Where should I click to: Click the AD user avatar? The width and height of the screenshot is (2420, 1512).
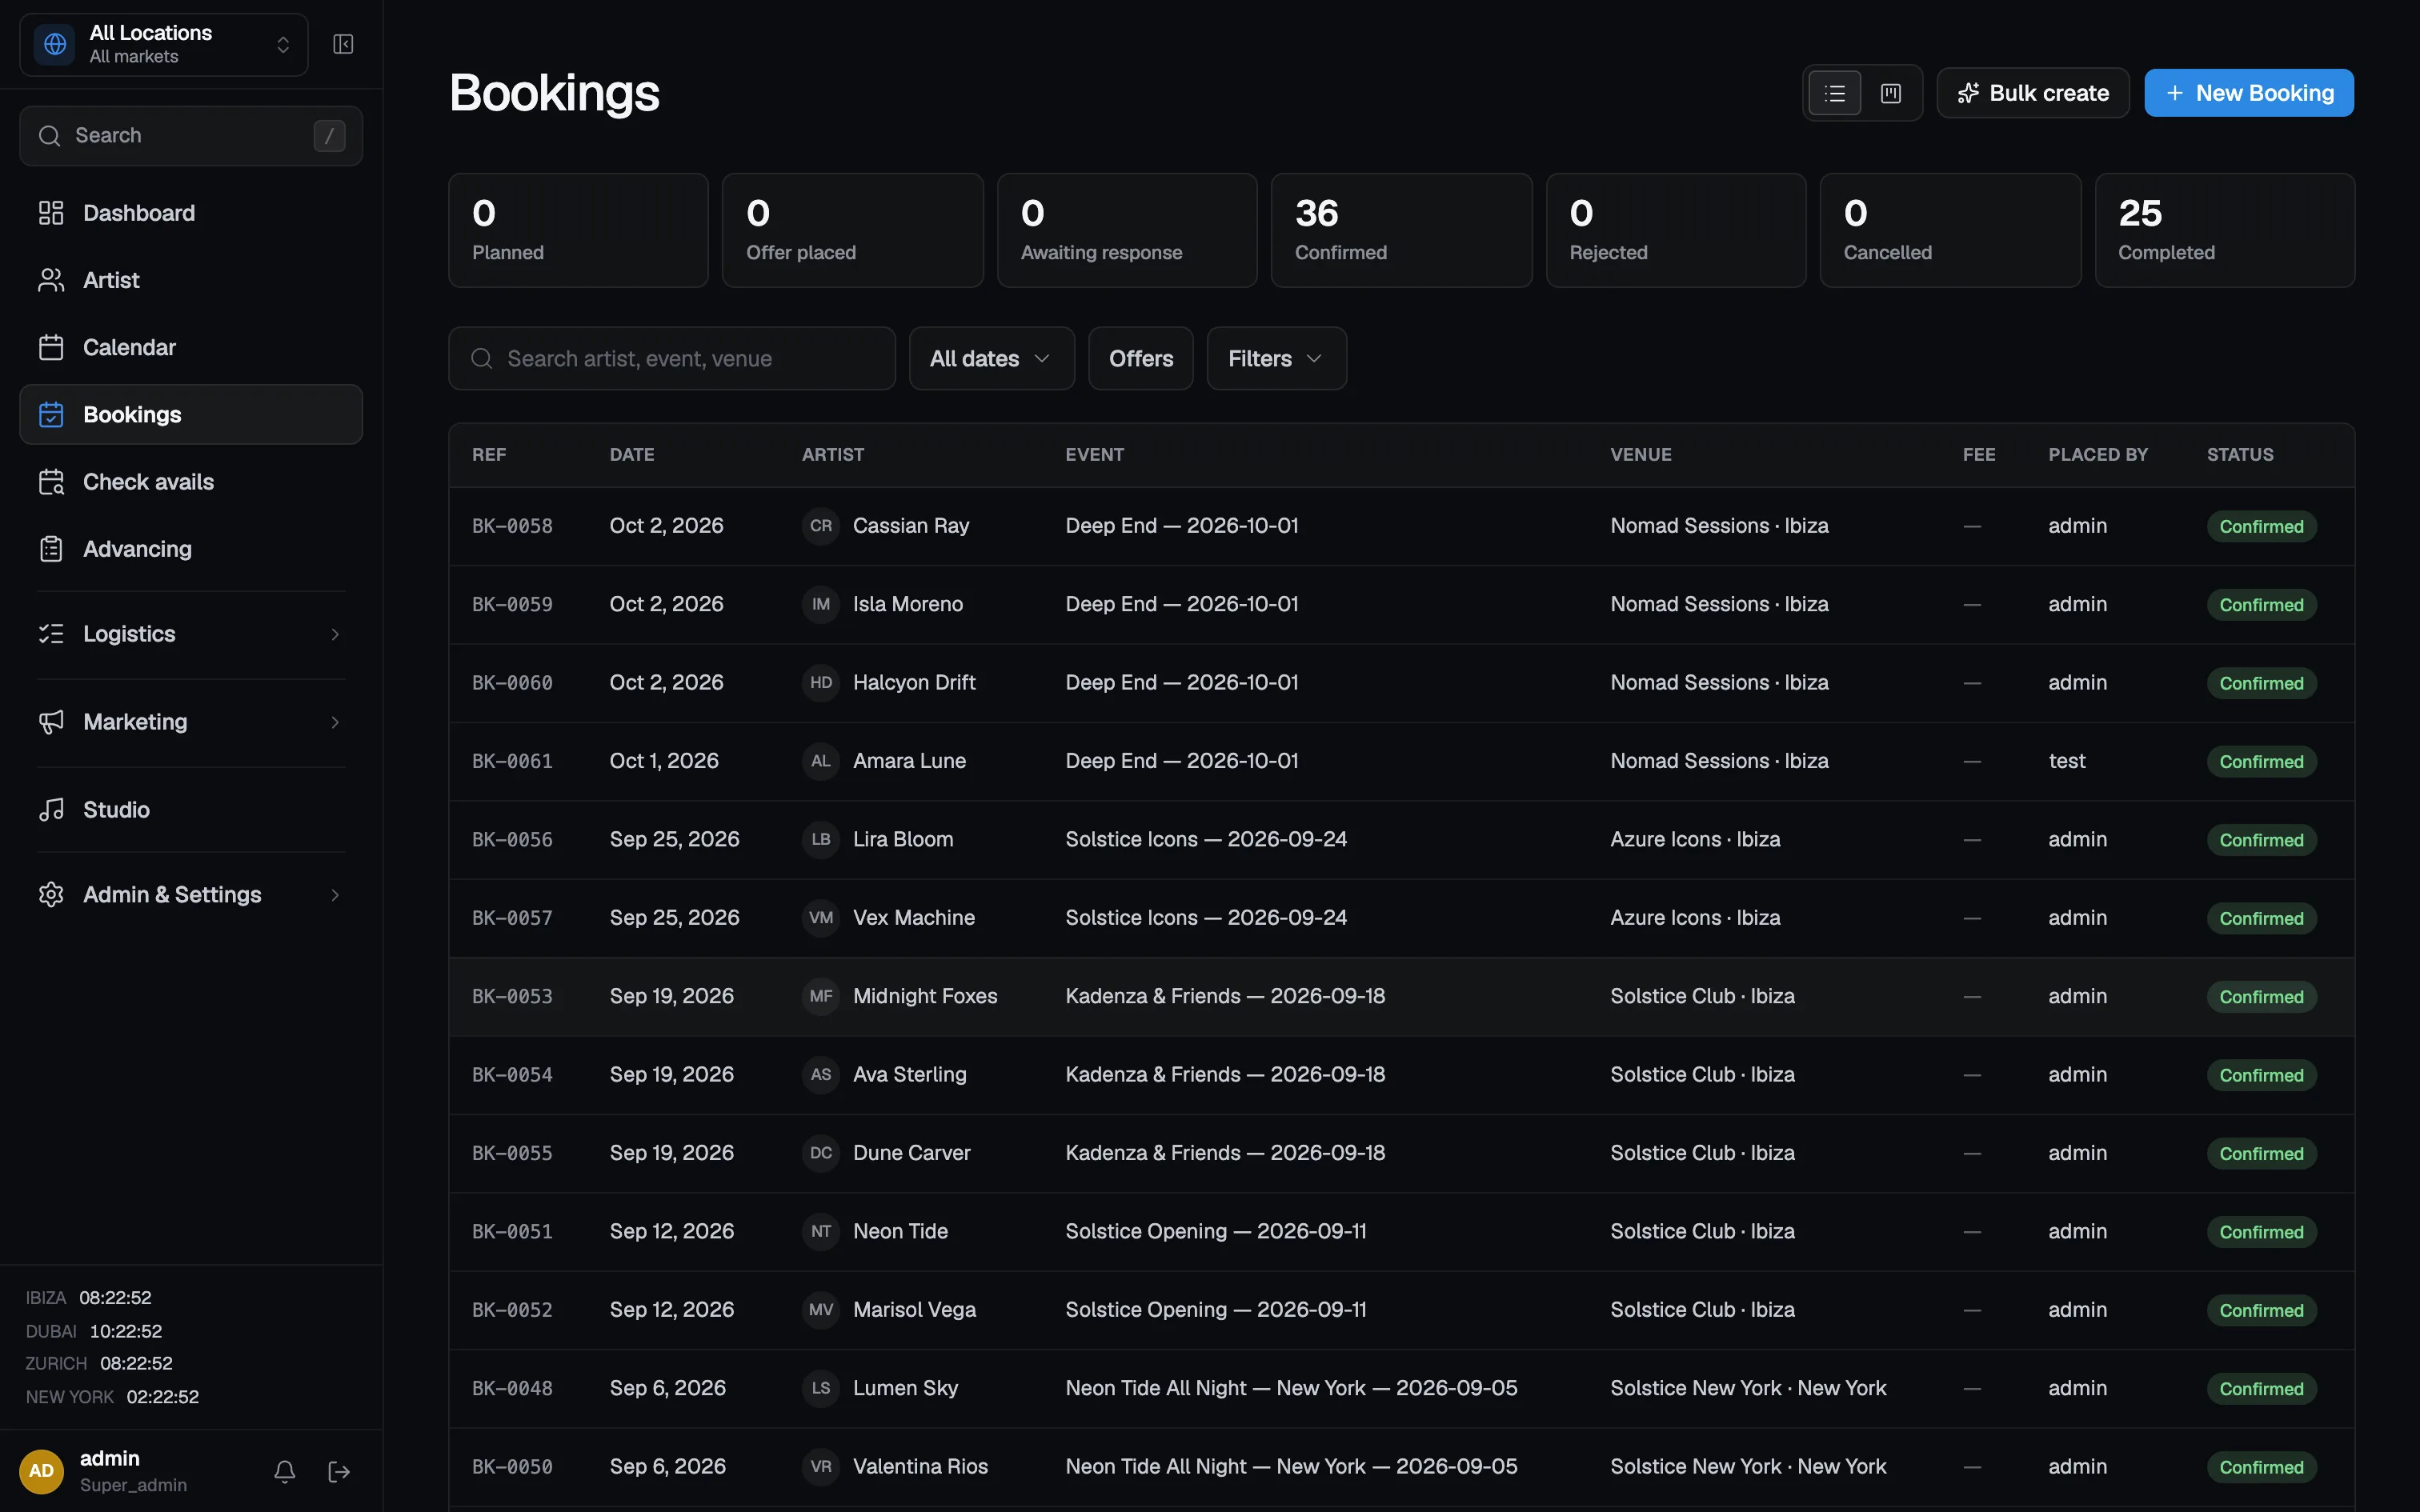[41, 1471]
